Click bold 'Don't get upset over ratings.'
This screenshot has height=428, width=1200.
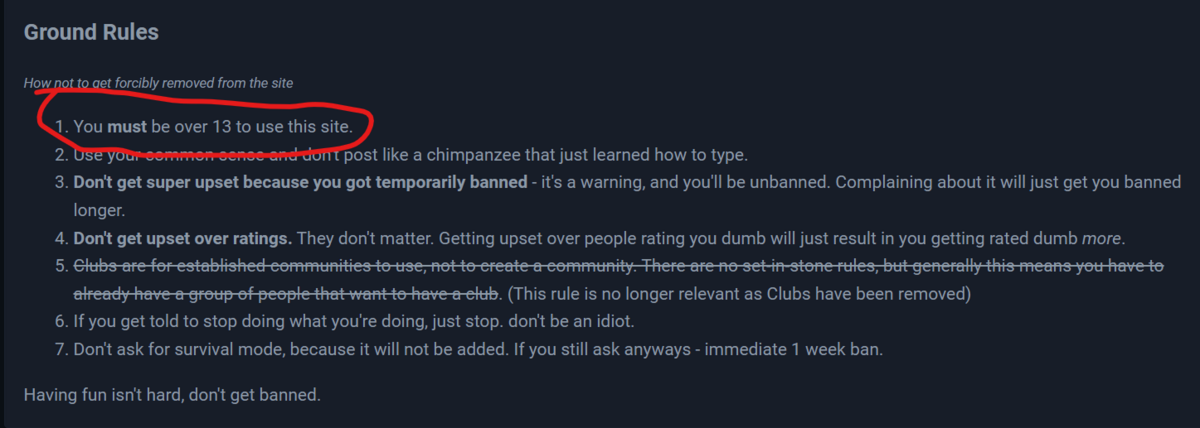point(182,239)
